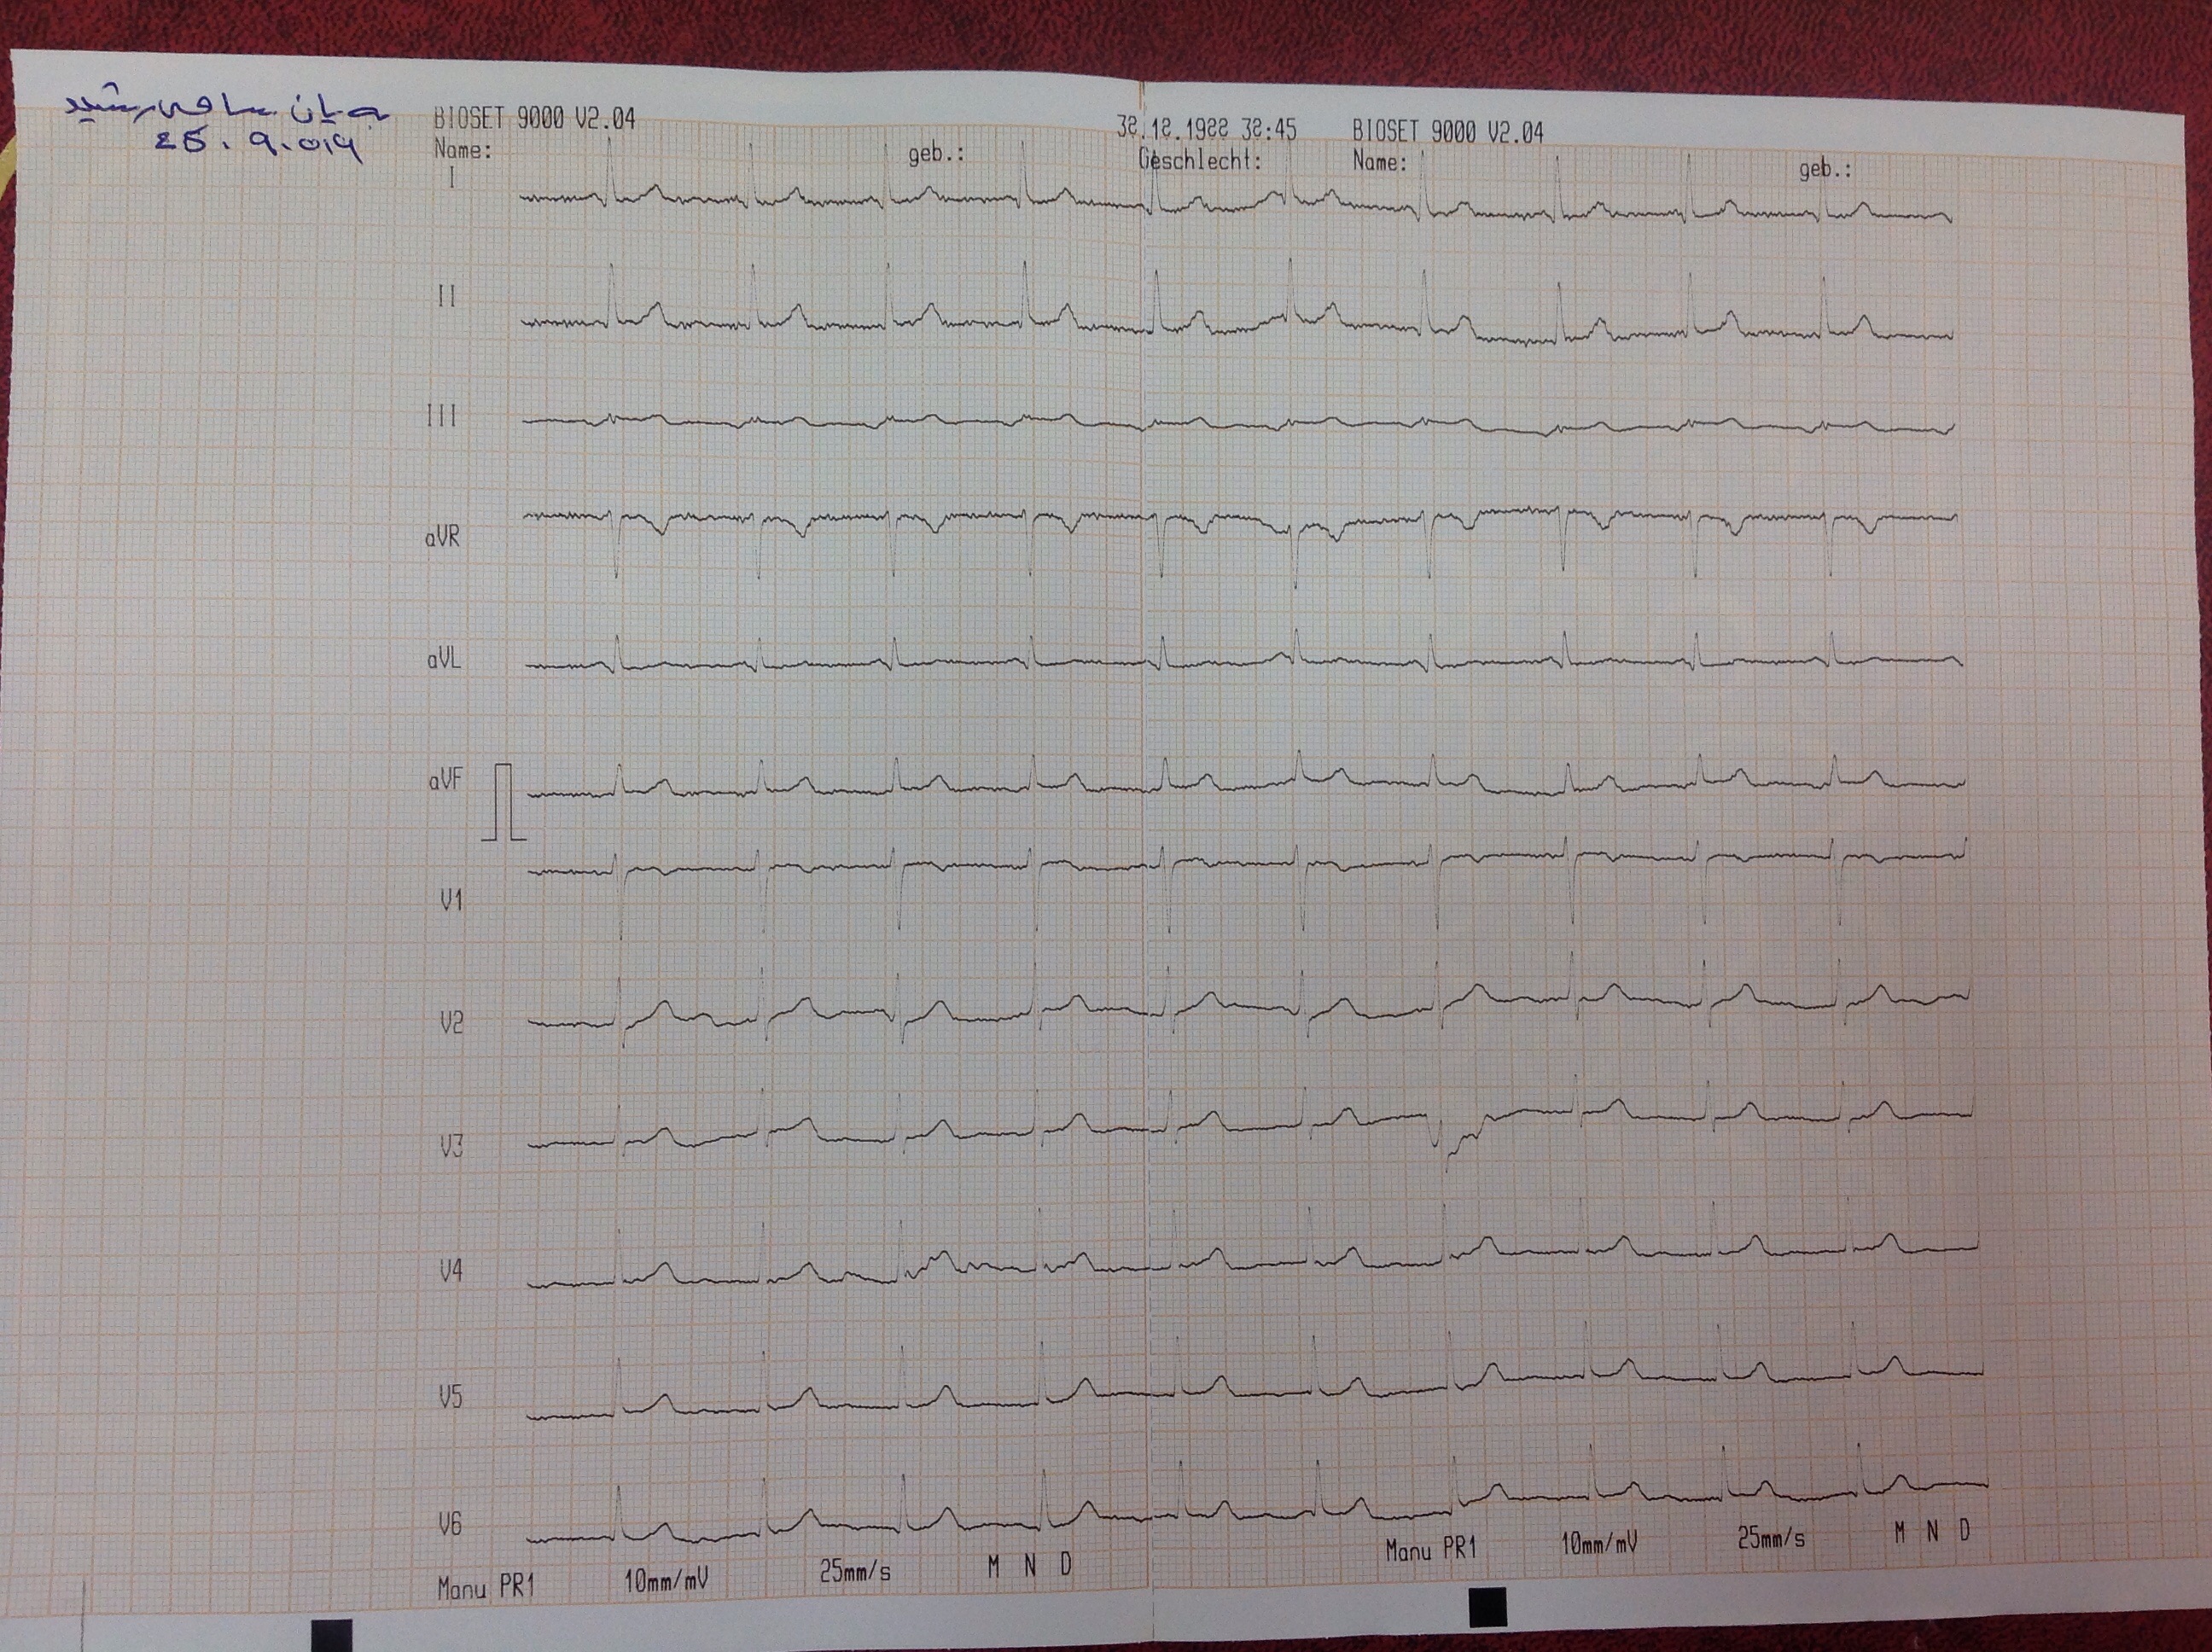Click the left Manu PR1 text
The image size is (2212, 1652).
pos(485,1587)
